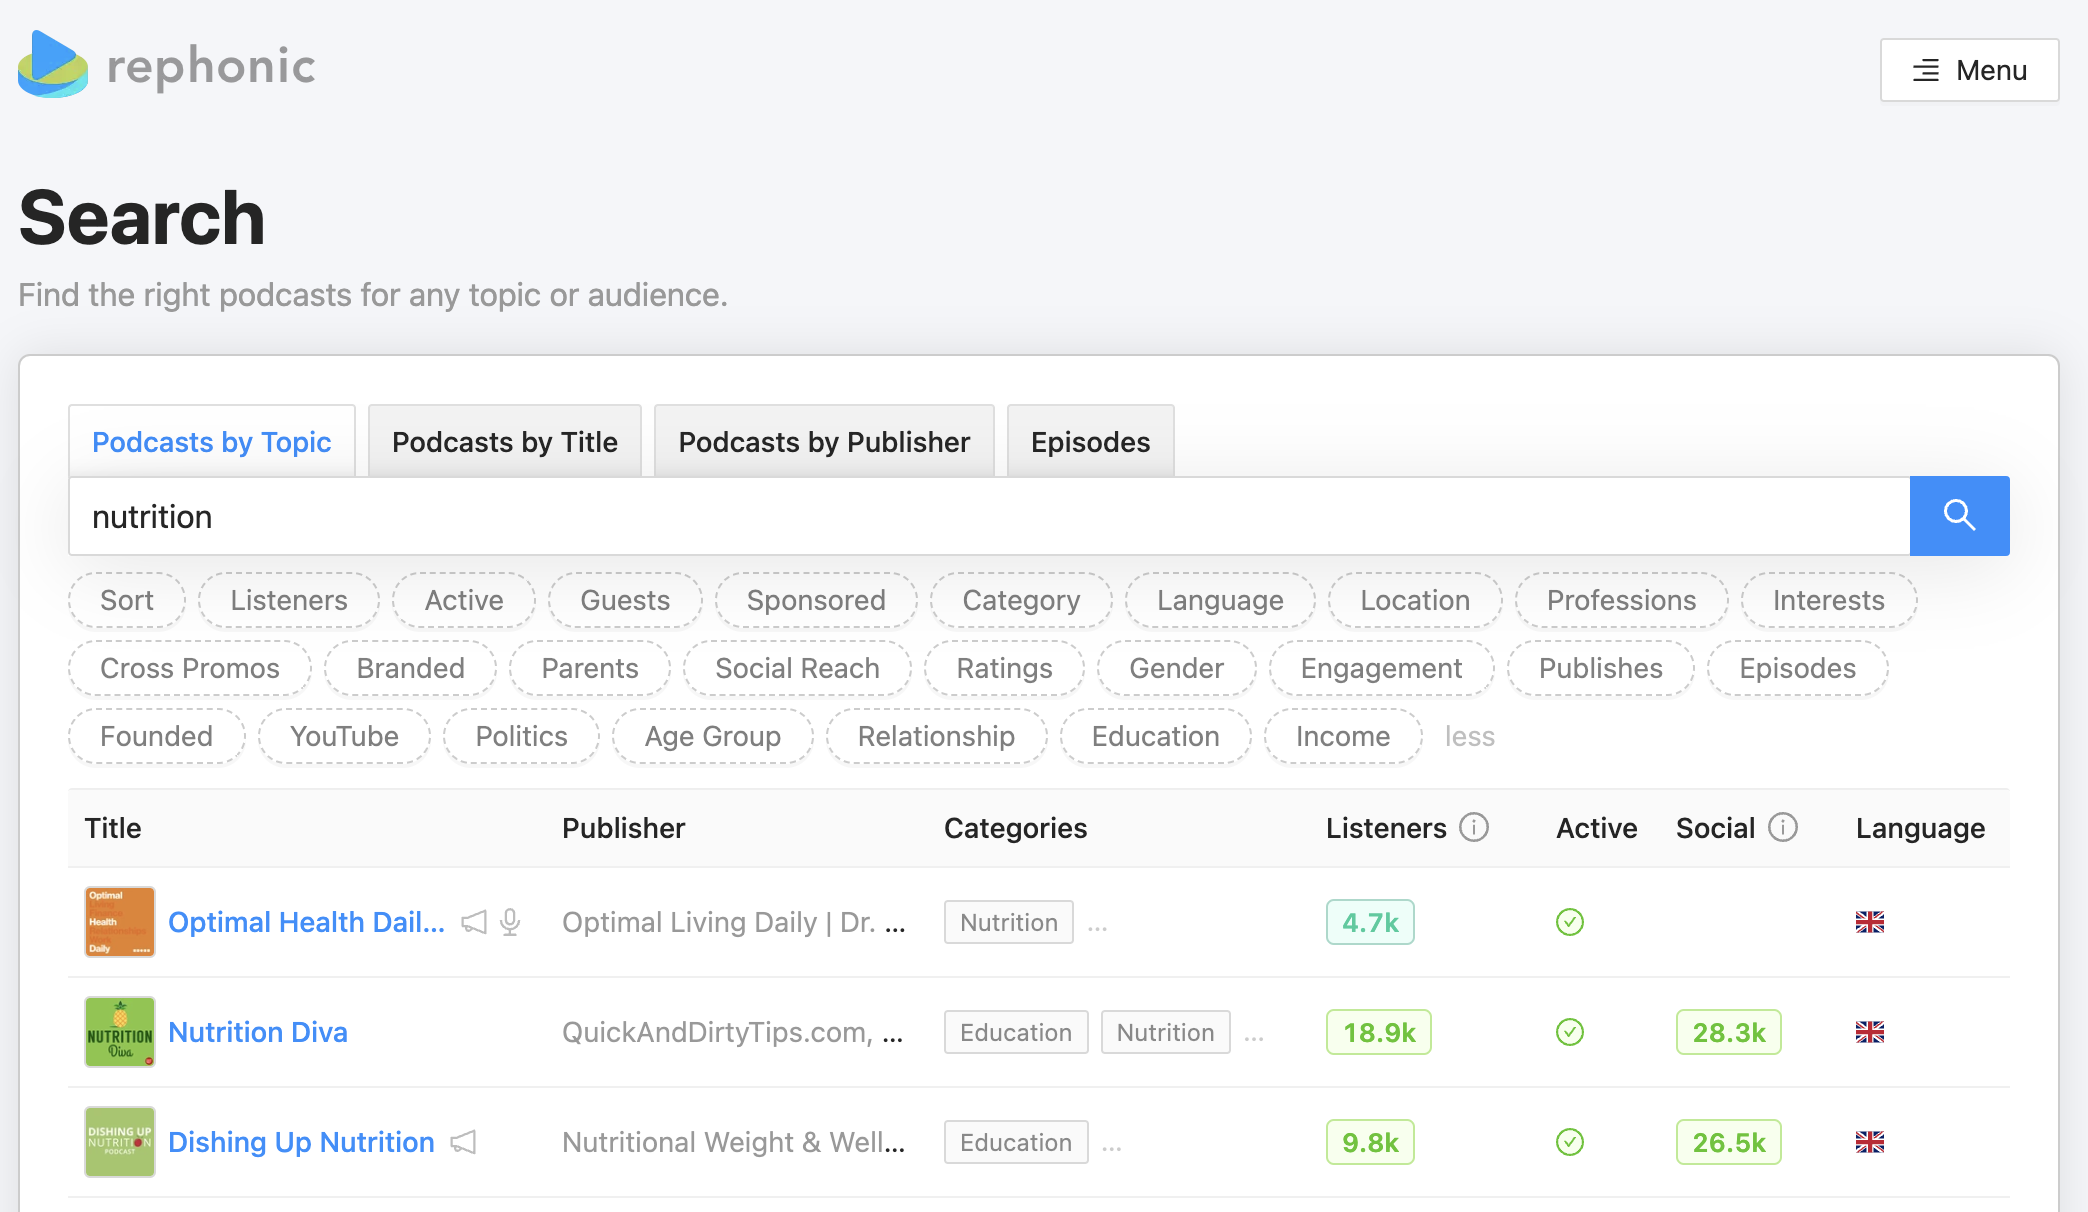Open the Ratings filter
Image resolution: width=2088 pixels, height=1212 pixels.
[1004, 668]
